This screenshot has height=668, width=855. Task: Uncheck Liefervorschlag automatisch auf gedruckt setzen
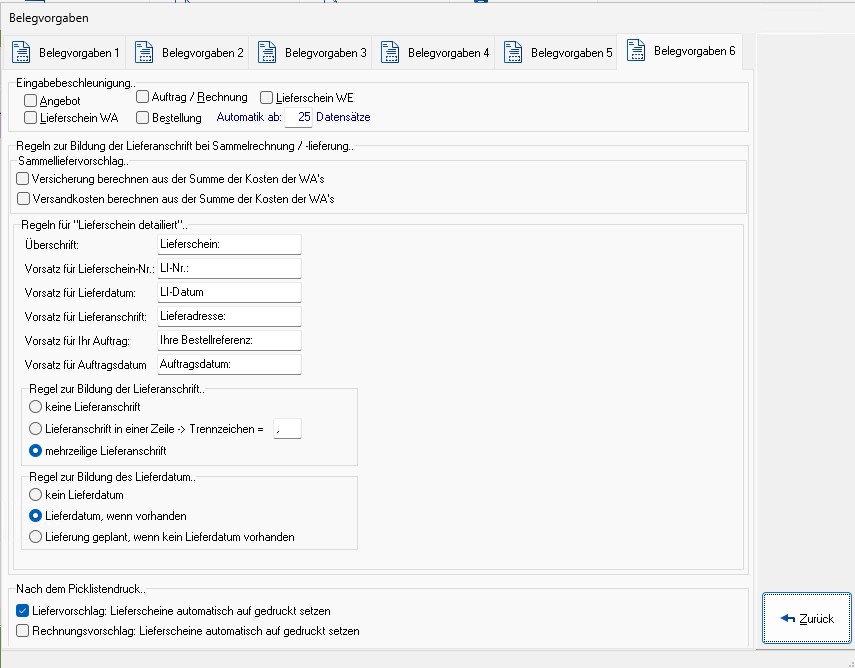tap(22, 611)
